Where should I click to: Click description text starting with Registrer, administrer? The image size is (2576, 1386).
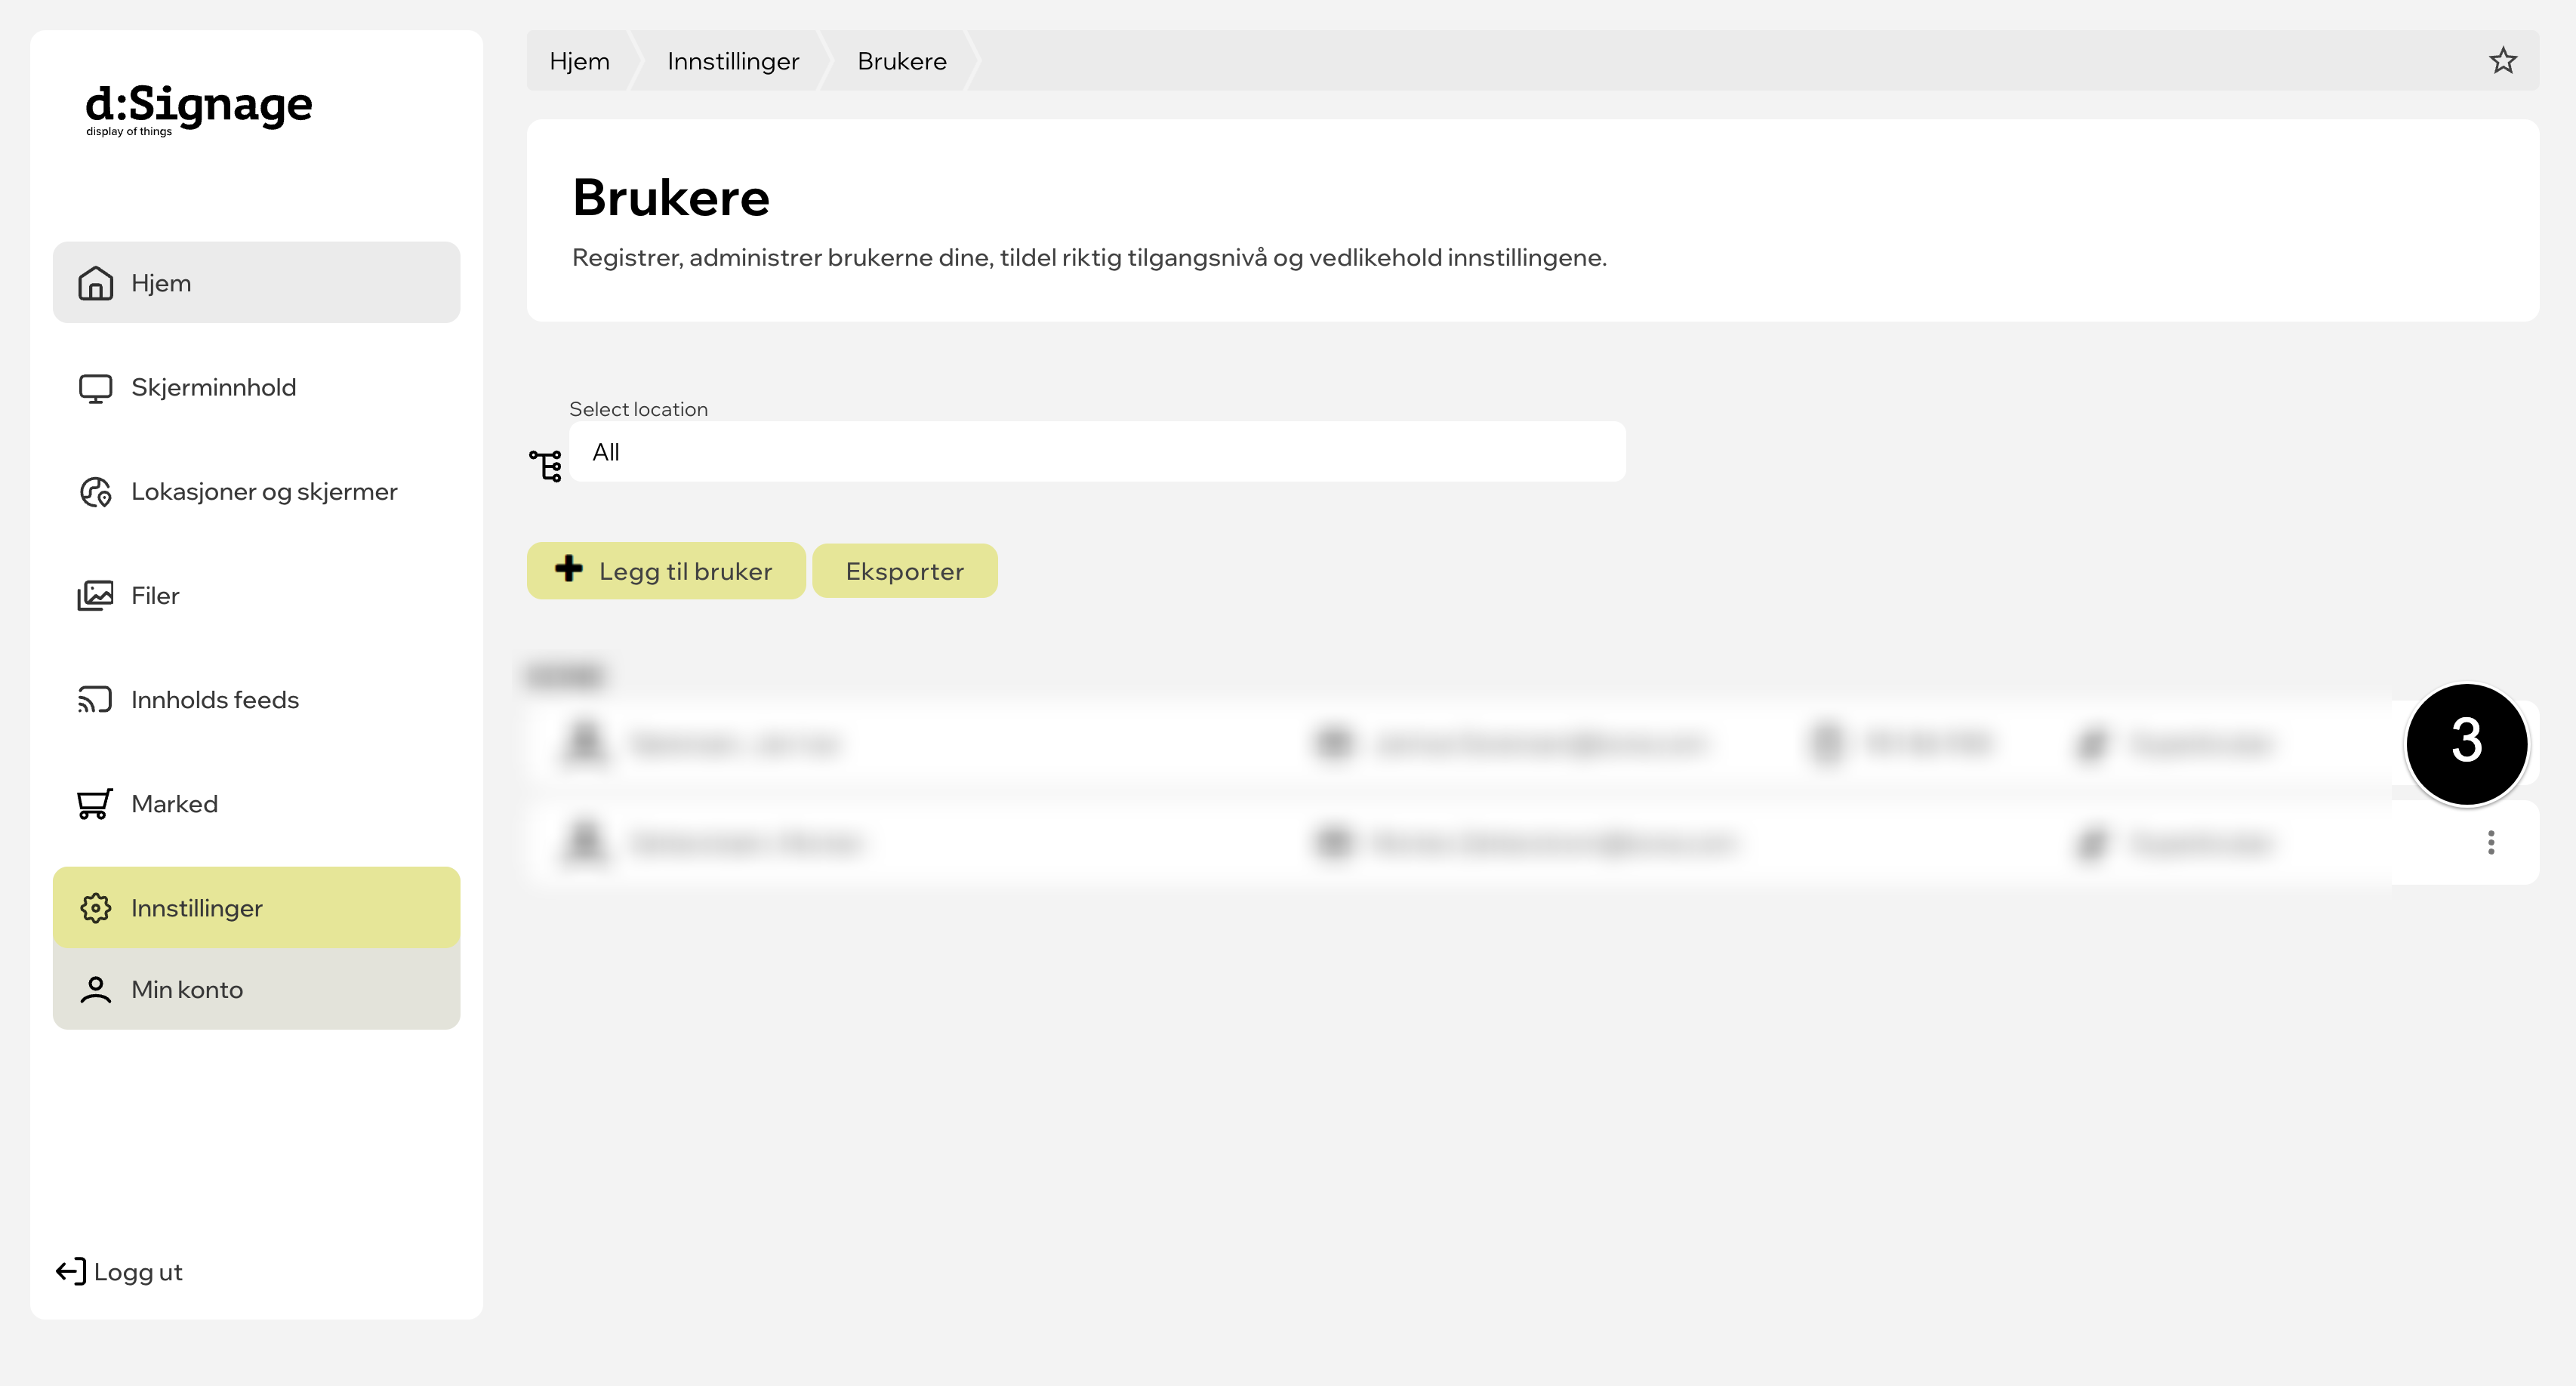pyautogui.click(x=1089, y=258)
